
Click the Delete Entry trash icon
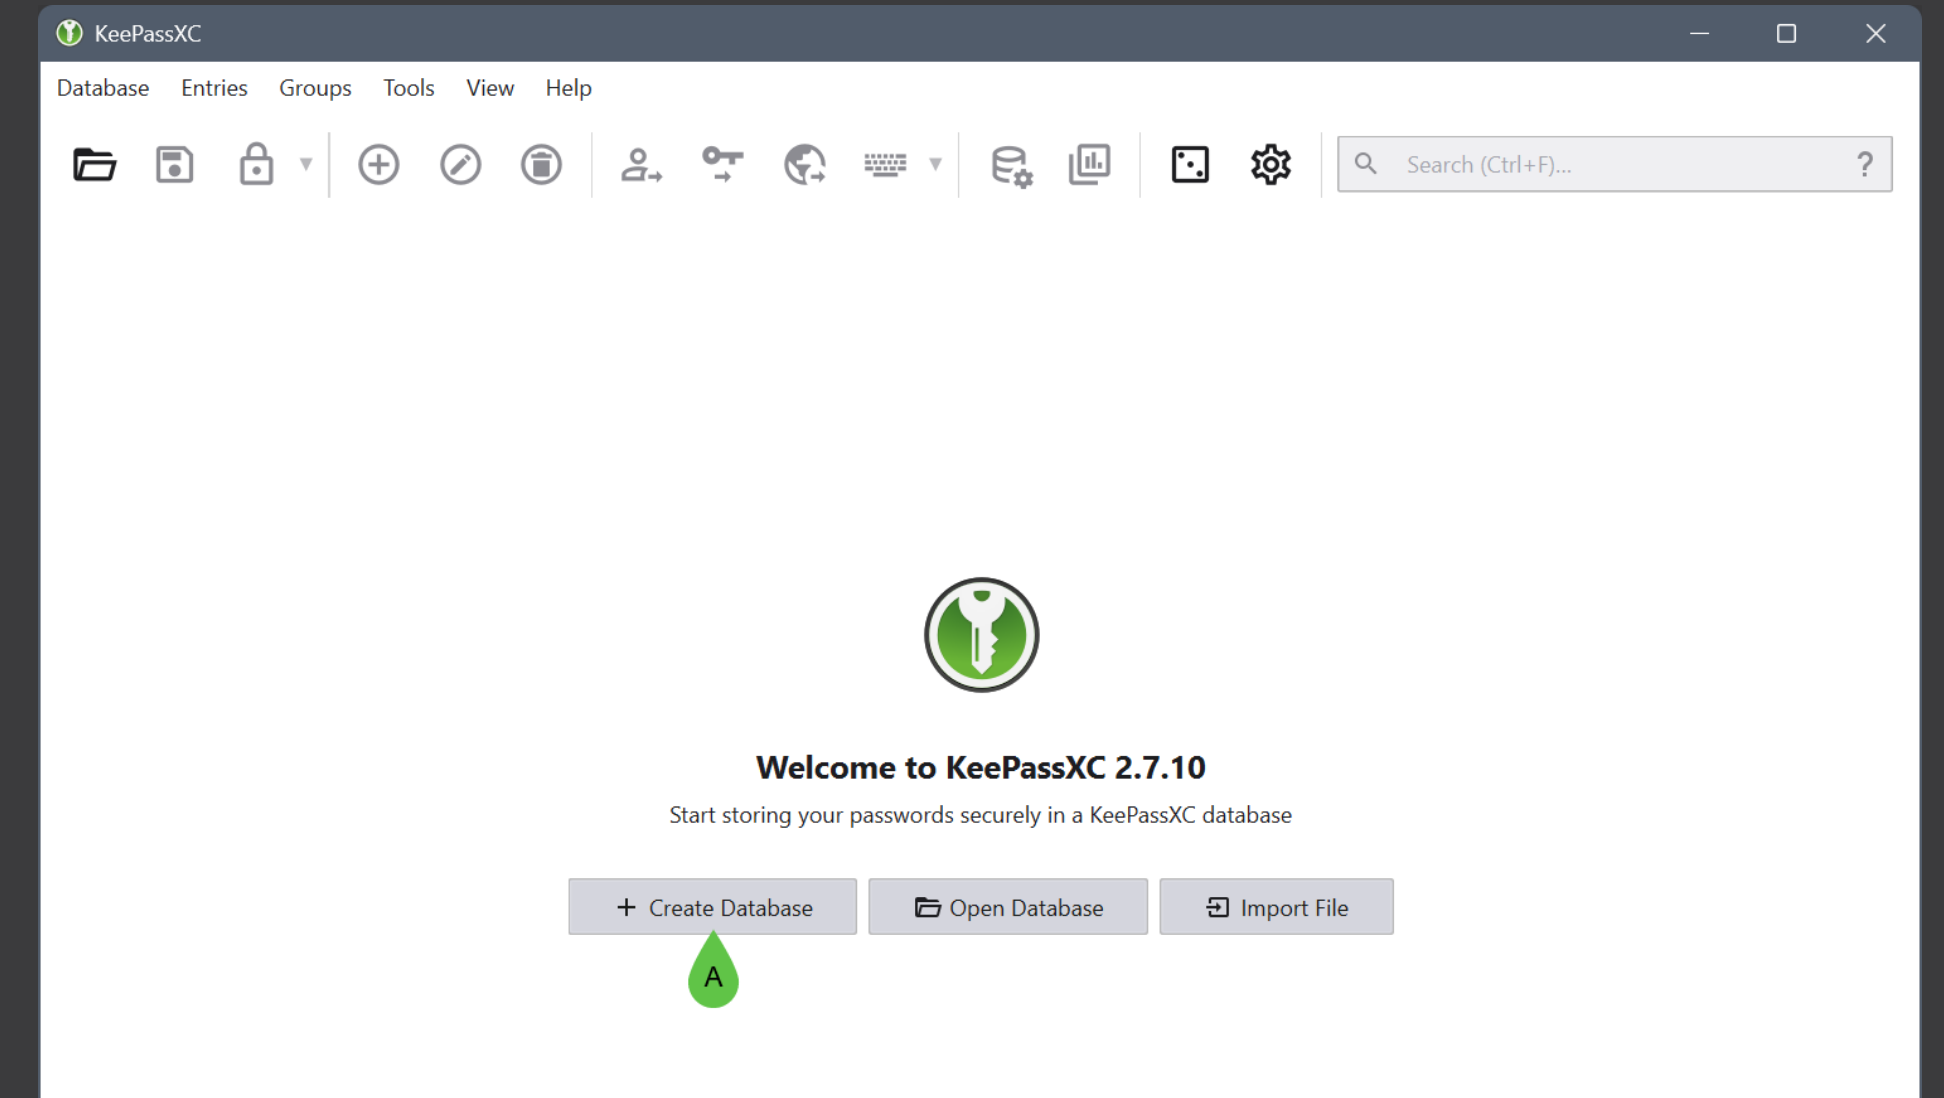541,164
